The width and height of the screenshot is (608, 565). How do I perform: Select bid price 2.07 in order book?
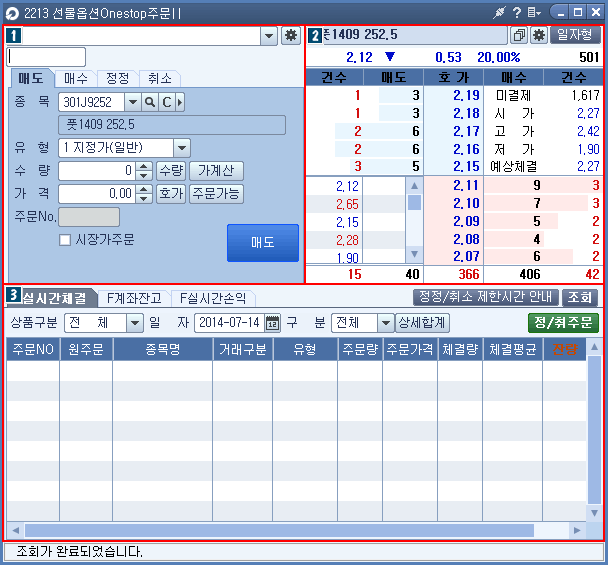pos(453,256)
